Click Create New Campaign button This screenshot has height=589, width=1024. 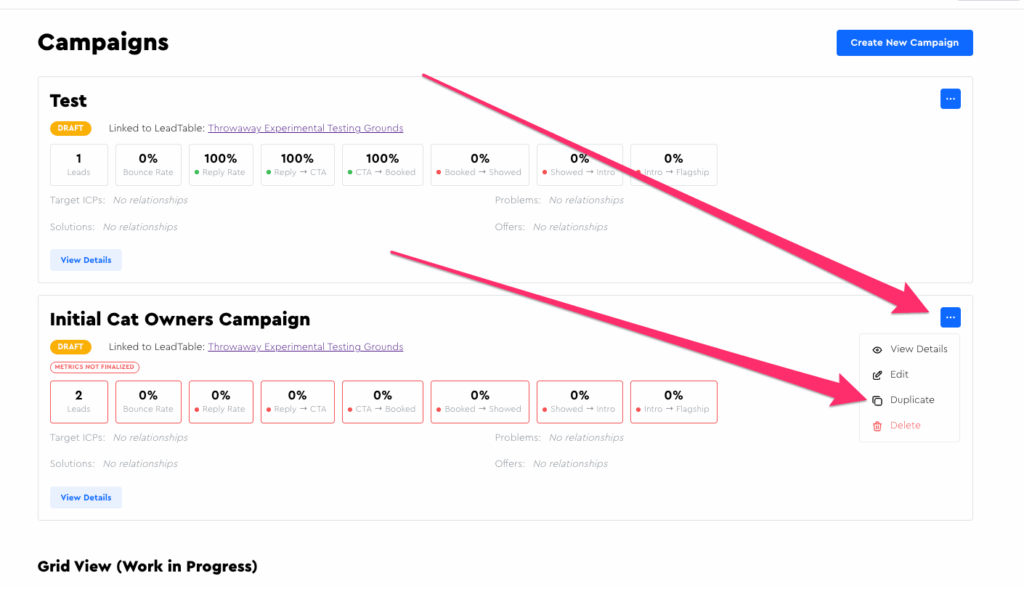click(904, 43)
